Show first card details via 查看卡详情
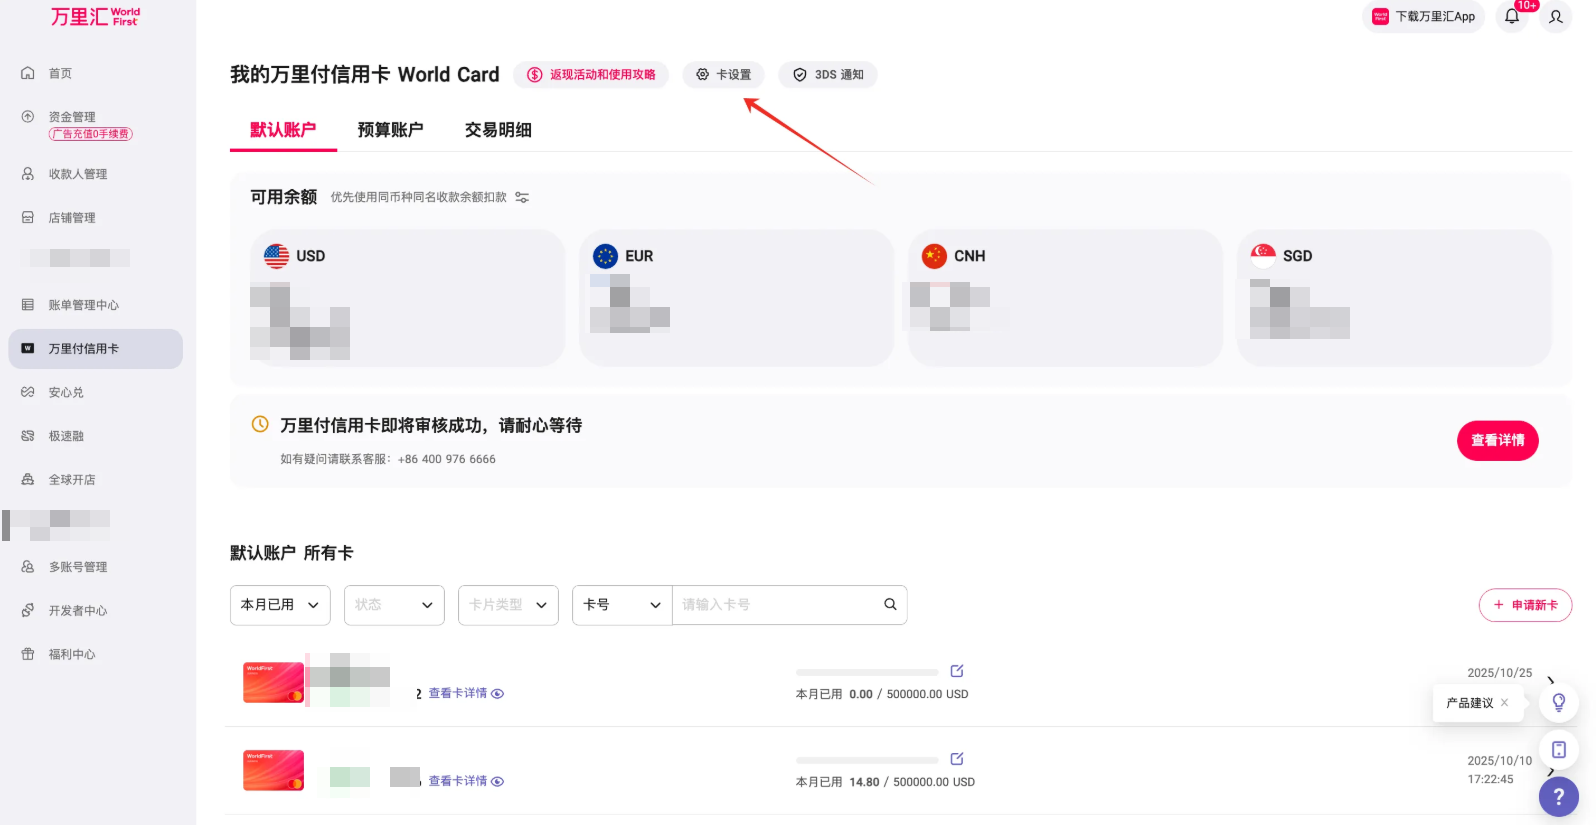 coord(465,693)
